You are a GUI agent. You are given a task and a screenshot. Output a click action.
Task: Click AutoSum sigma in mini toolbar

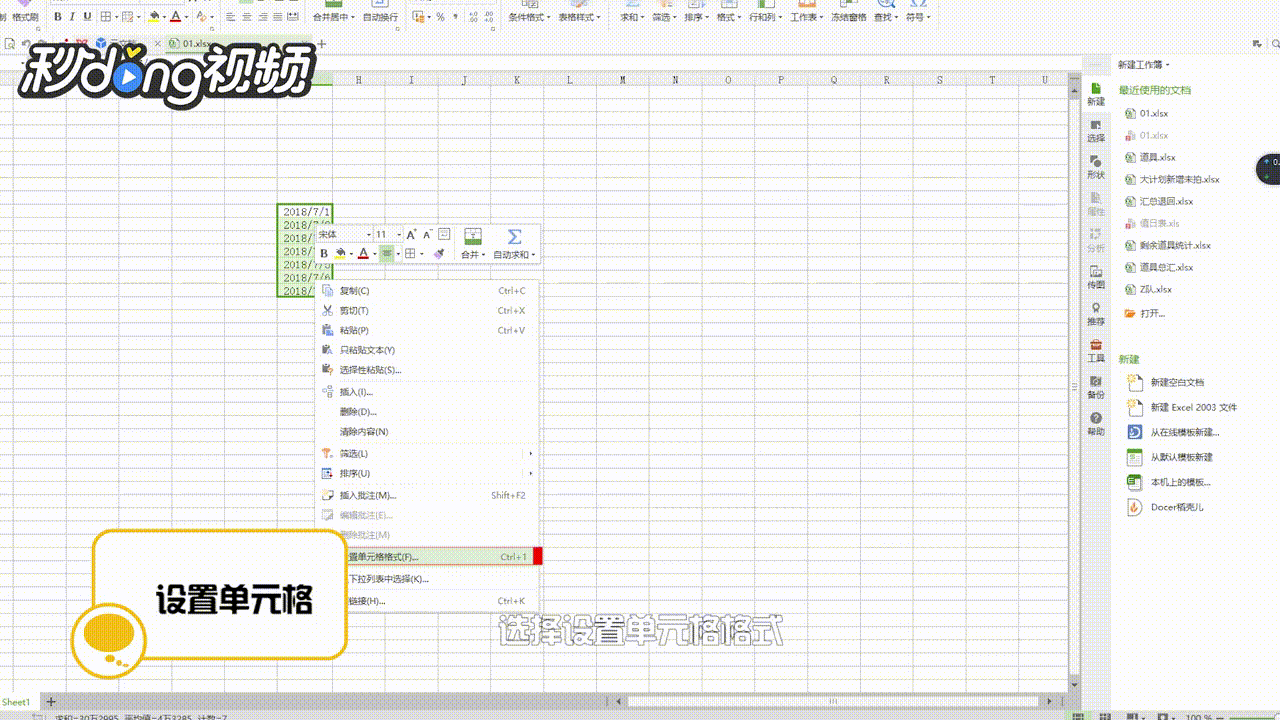[514, 237]
